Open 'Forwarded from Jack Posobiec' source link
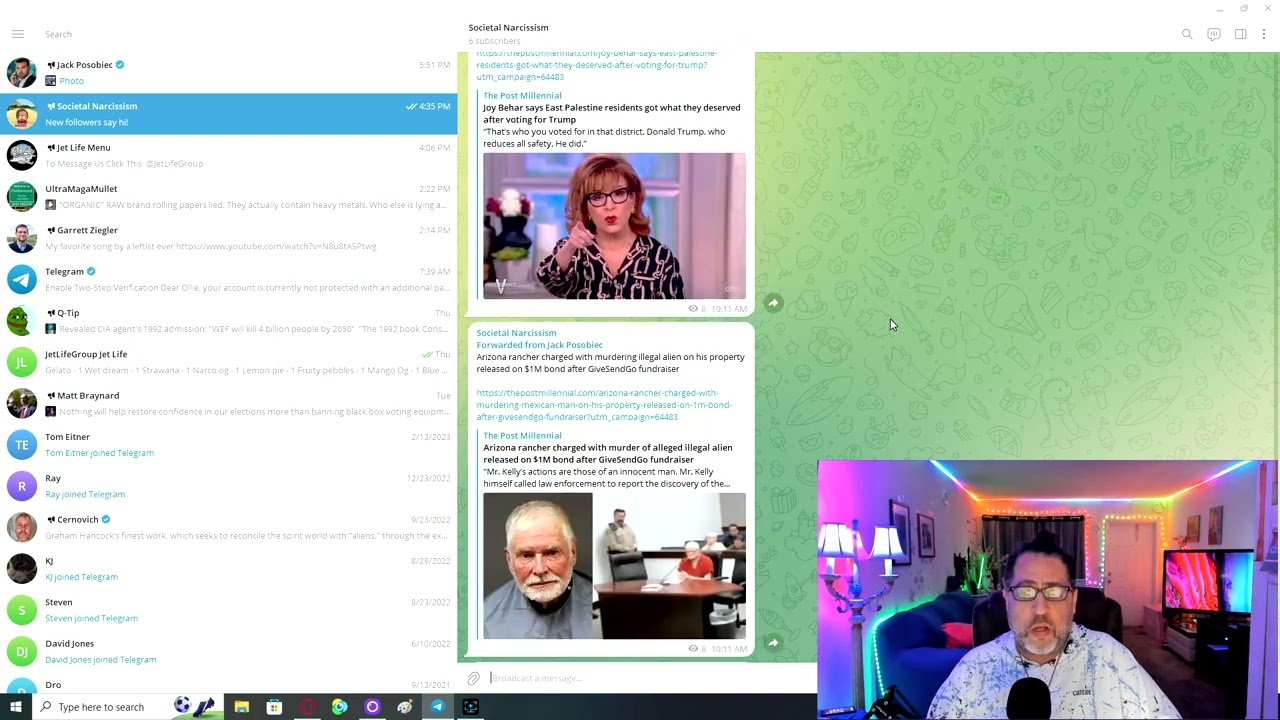 point(539,345)
